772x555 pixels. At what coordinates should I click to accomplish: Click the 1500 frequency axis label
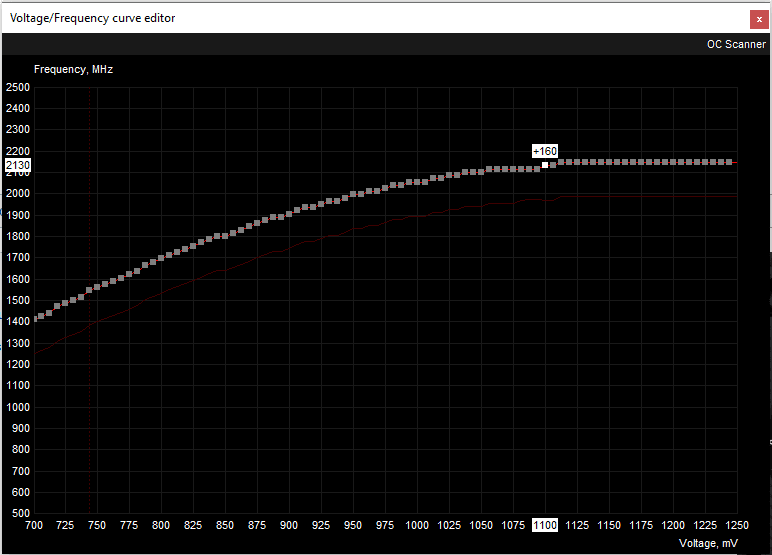tap(18, 300)
